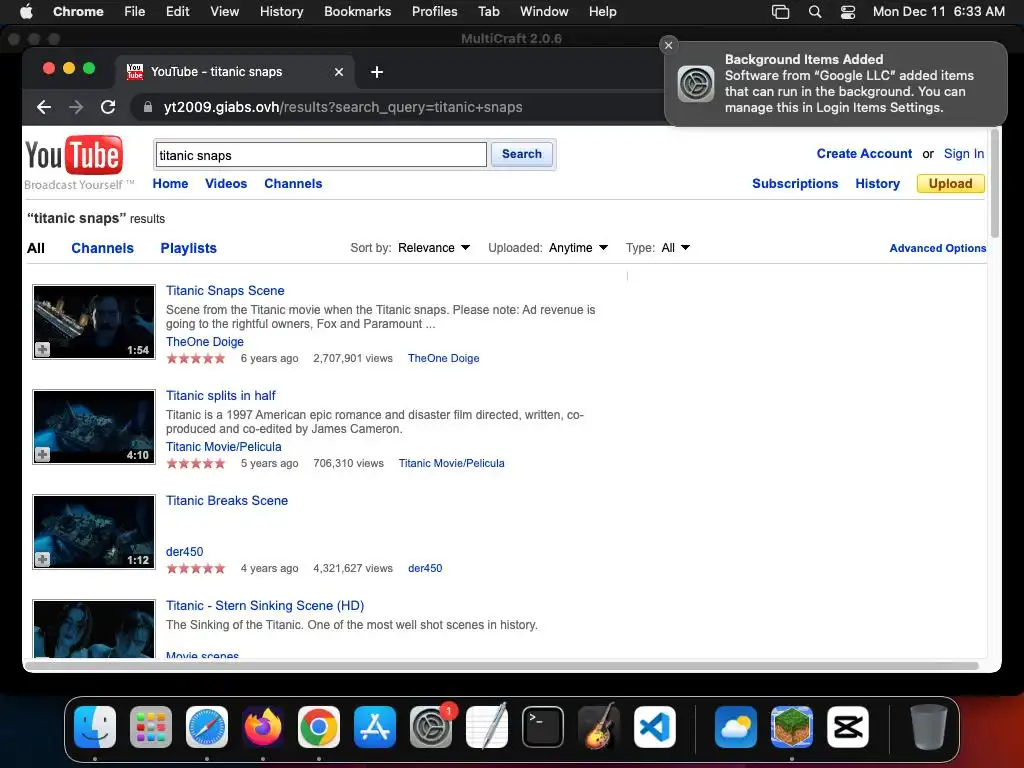
Task: Launch Terminal from the dock
Action: tap(543, 727)
